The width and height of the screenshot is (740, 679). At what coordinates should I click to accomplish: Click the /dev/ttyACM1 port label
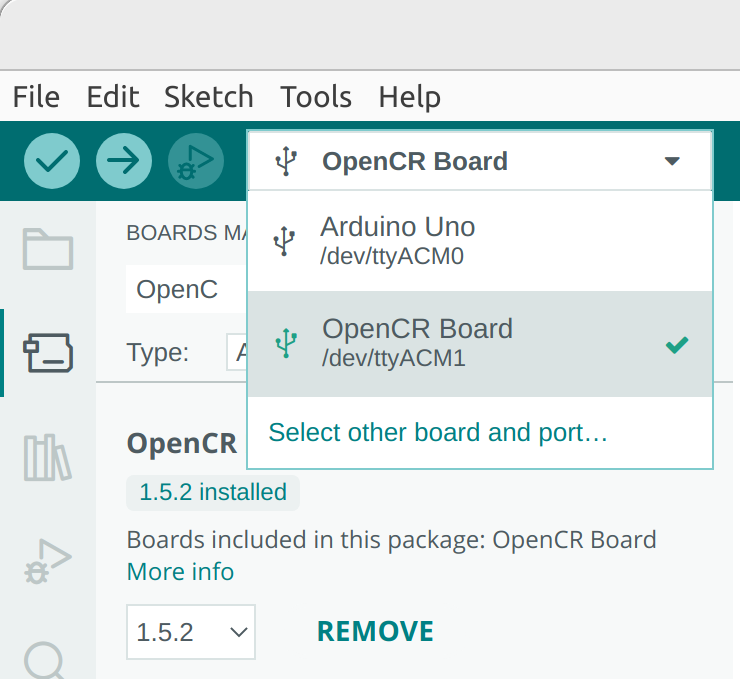coord(394,358)
